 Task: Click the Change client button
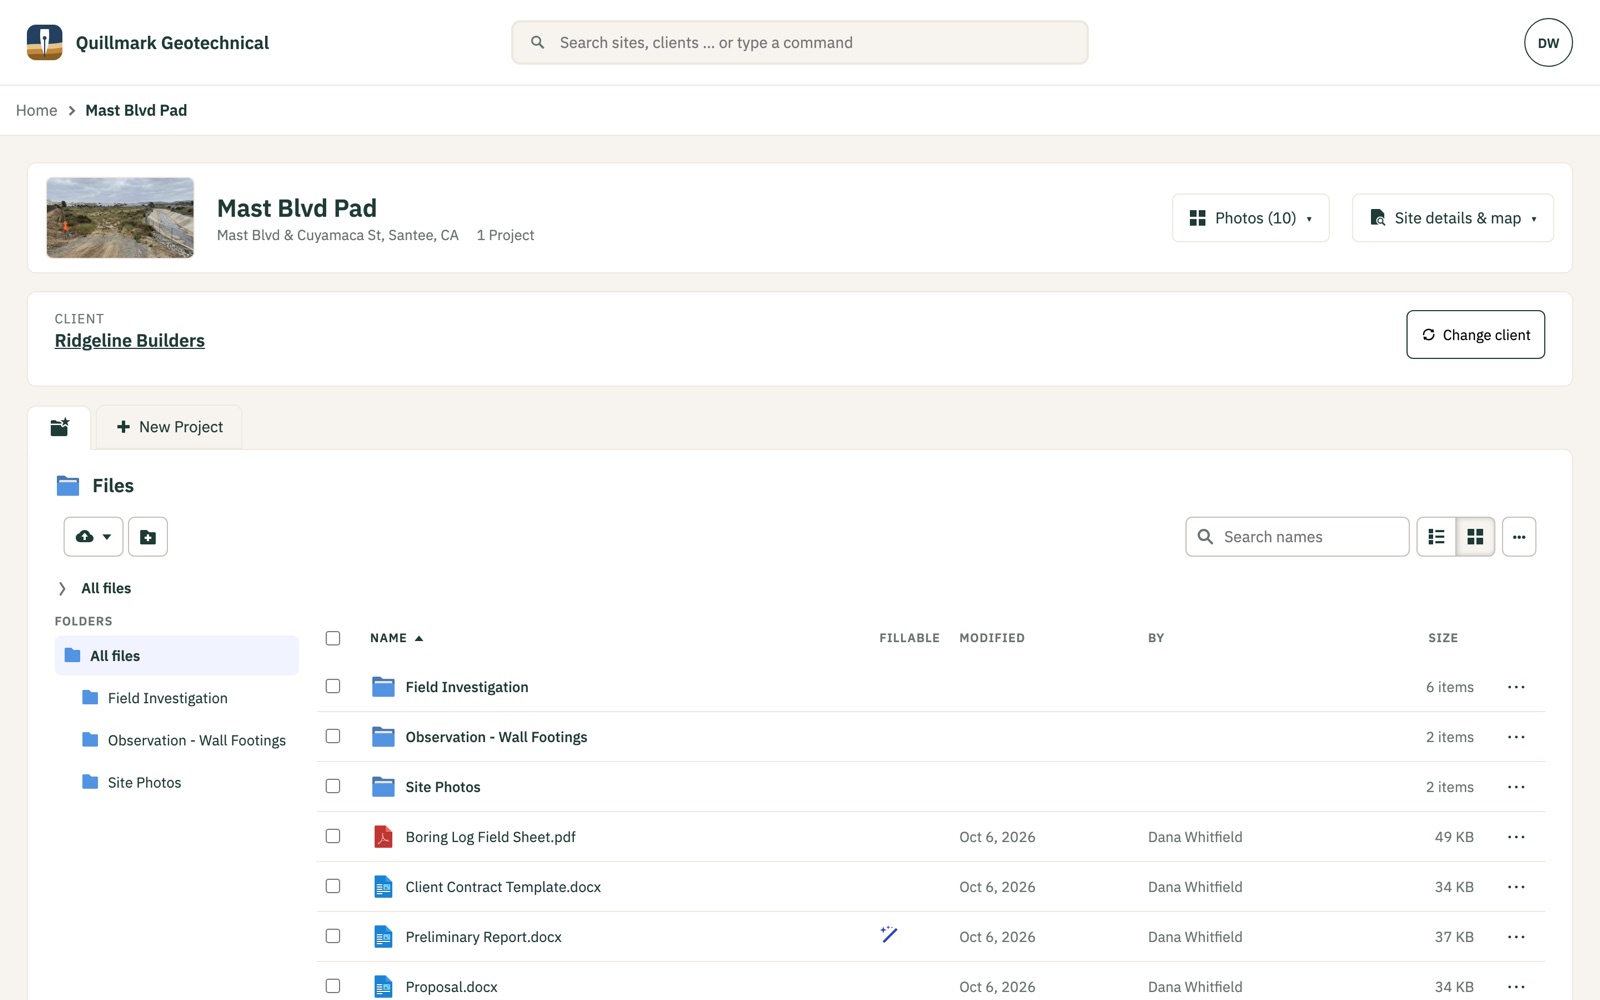[x=1475, y=335]
